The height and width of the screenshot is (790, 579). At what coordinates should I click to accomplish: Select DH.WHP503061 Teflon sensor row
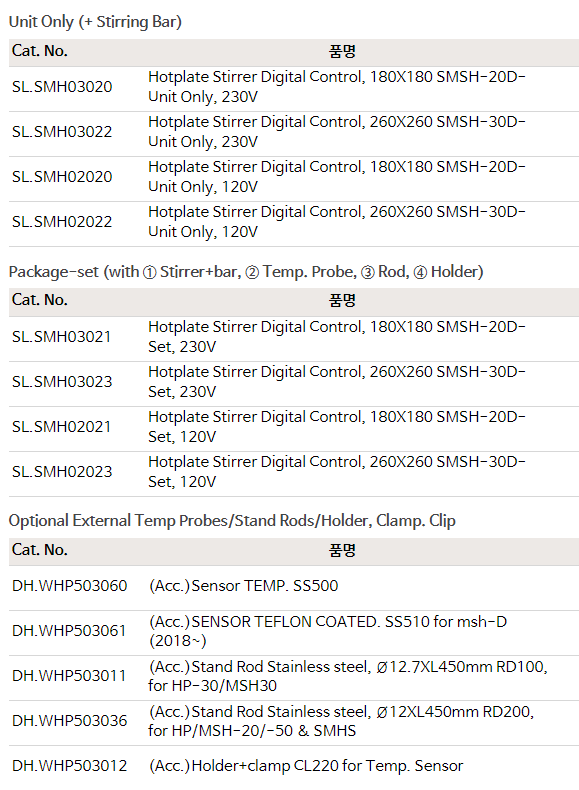294,633
